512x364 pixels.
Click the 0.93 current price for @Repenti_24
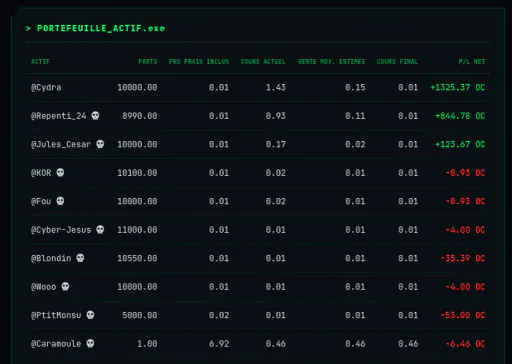[276, 116]
